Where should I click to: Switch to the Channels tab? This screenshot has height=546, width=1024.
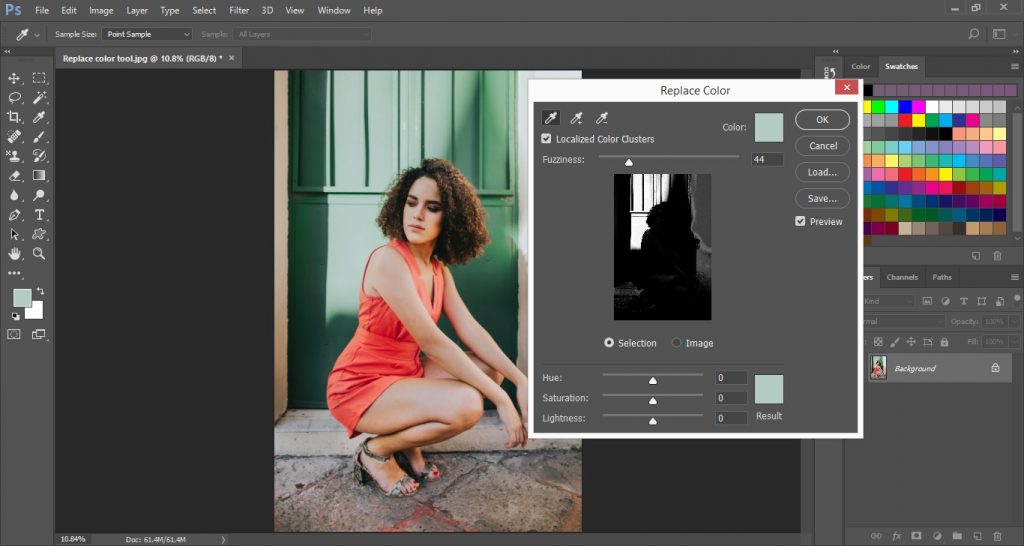[902, 277]
